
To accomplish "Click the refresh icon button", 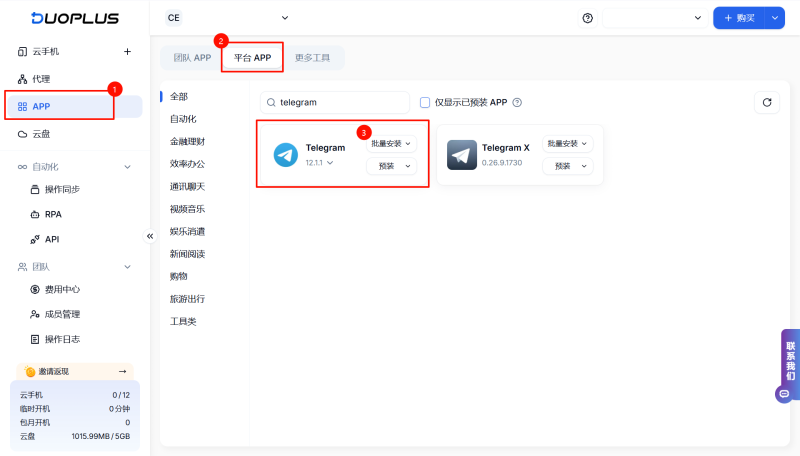I will pos(766,102).
